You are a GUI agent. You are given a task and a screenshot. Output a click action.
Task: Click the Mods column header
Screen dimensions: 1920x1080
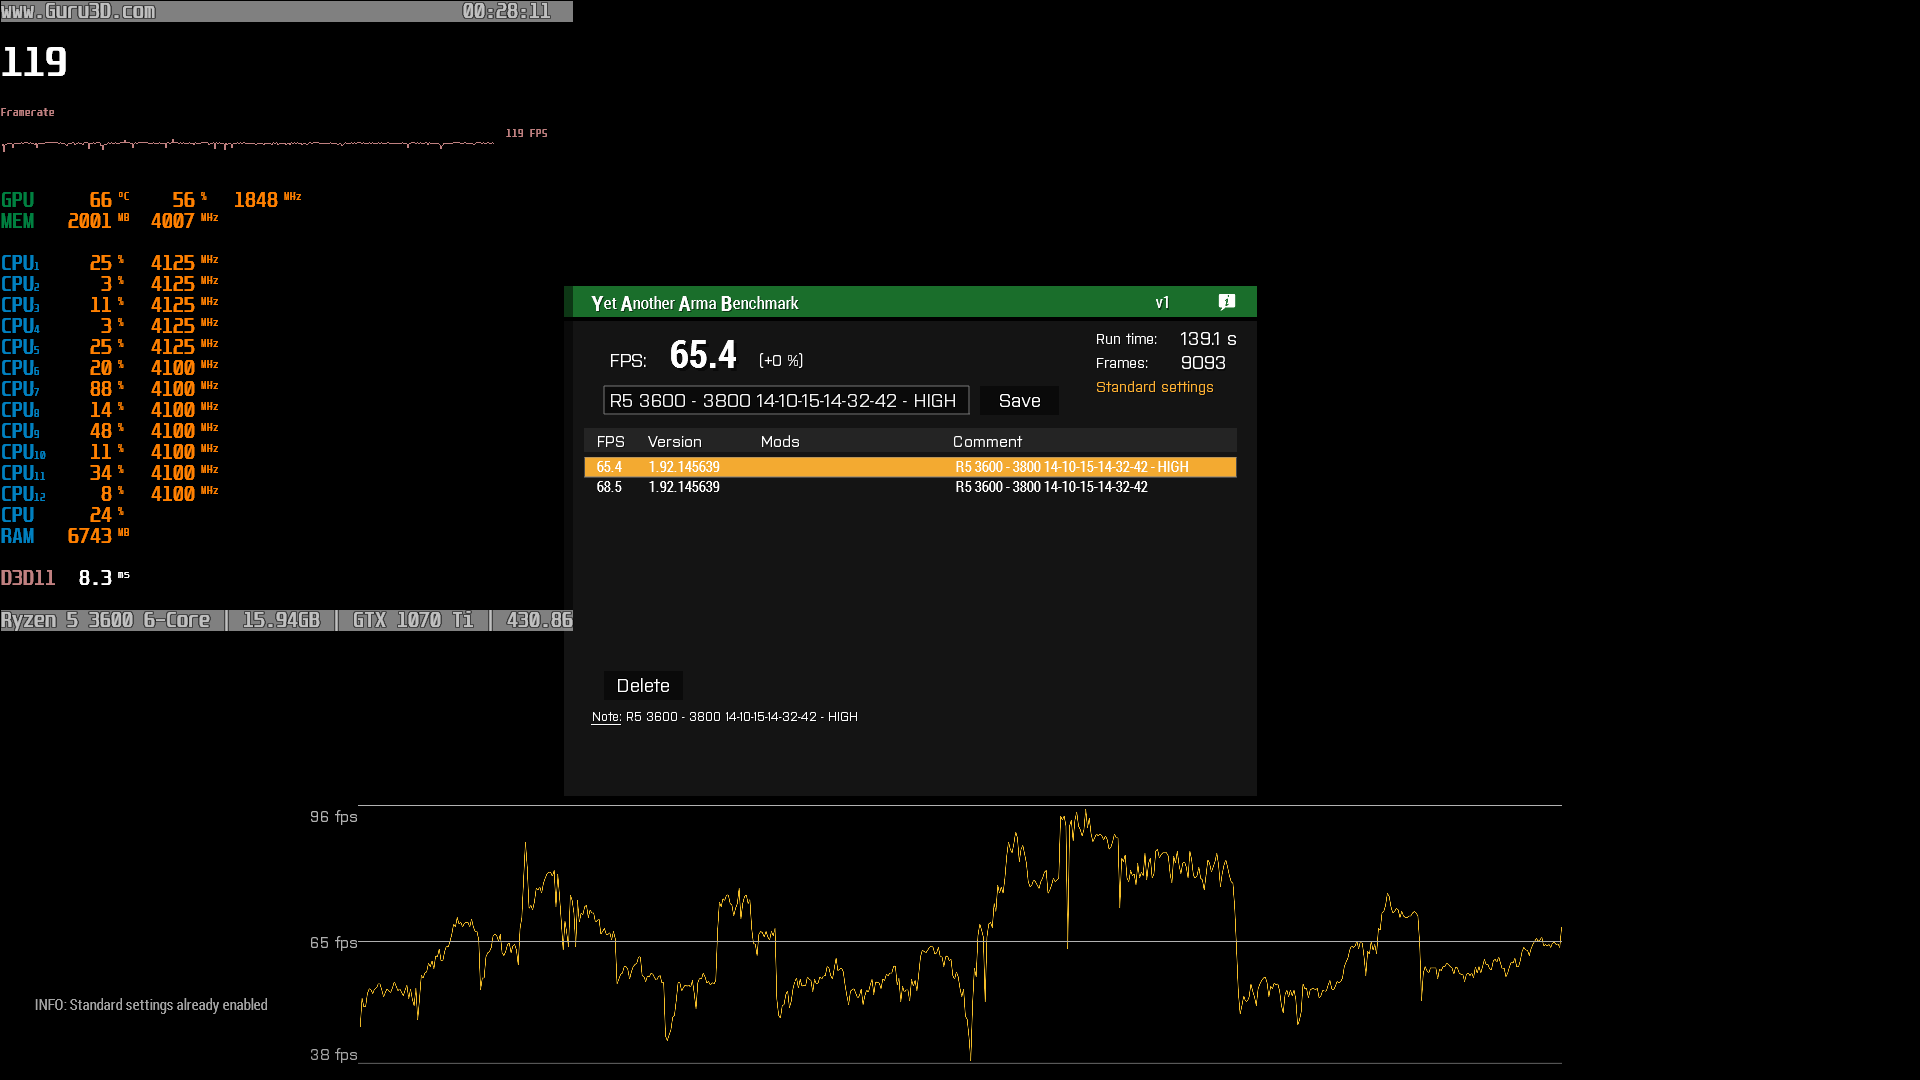pyautogui.click(x=780, y=442)
